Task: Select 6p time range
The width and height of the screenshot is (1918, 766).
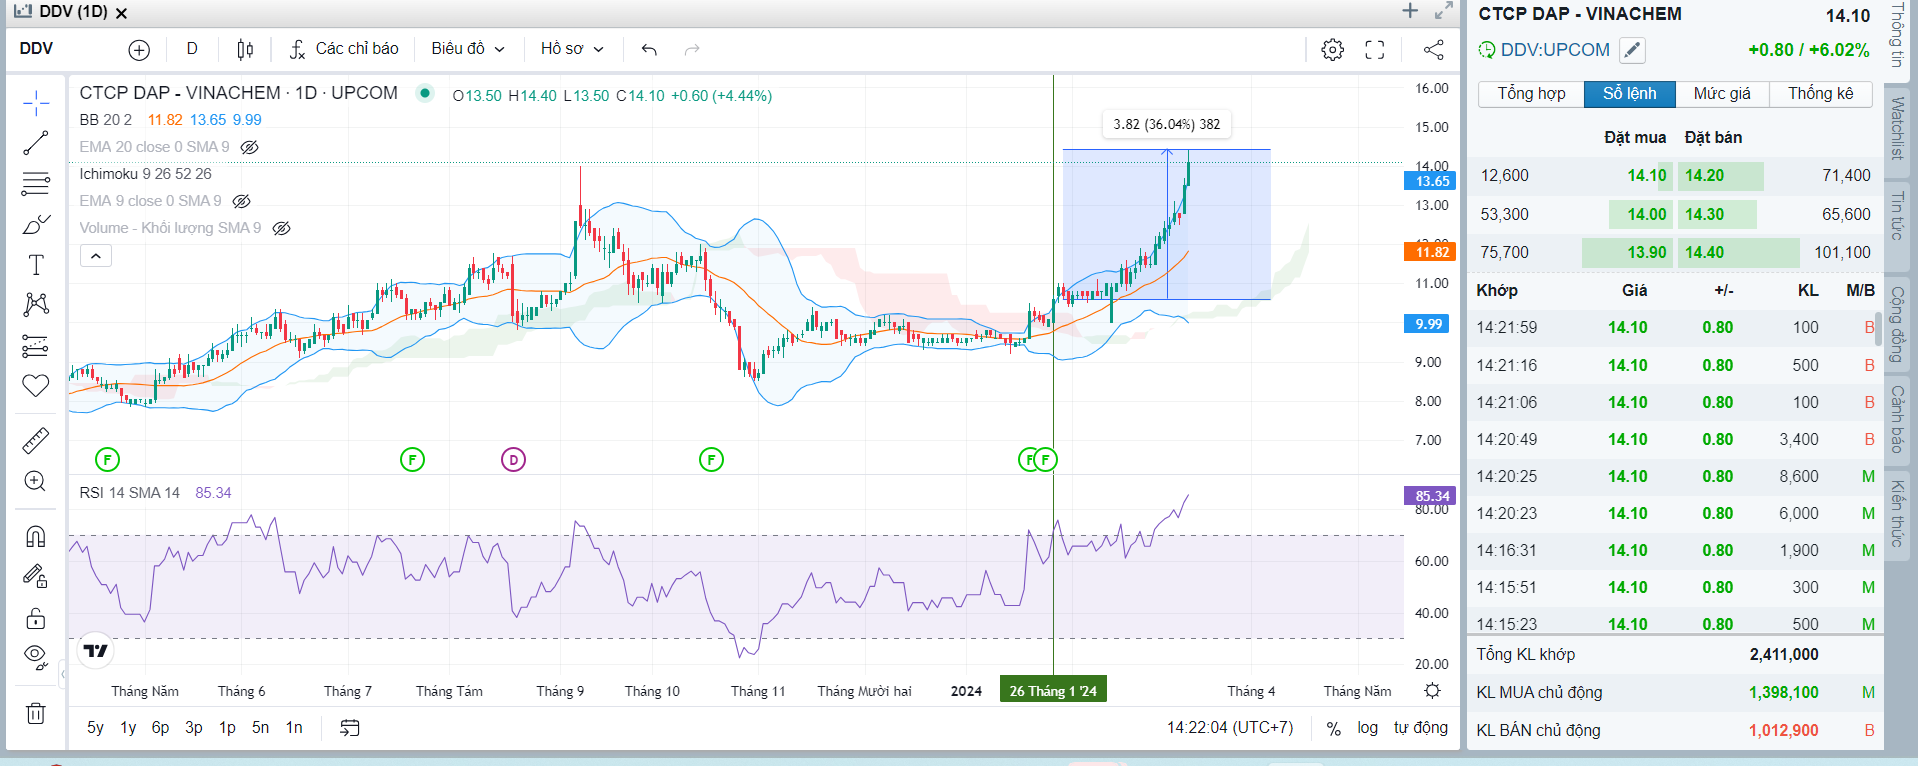Action: pyautogui.click(x=160, y=728)
